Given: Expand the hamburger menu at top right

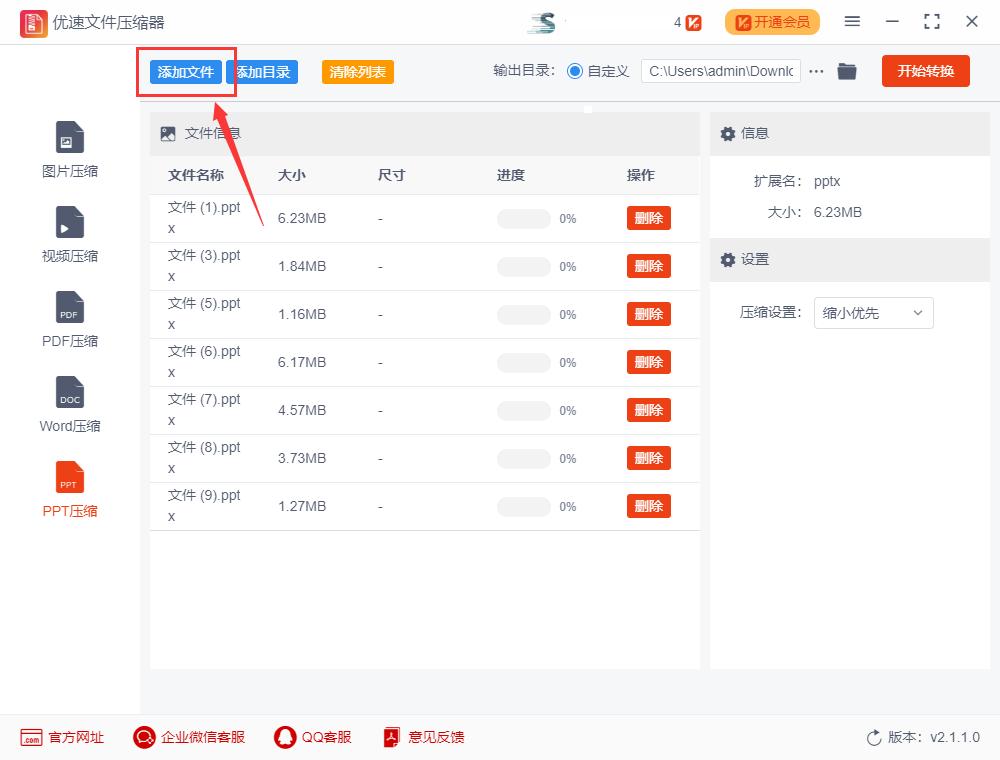Looking at the screenshot, I should [852, 20].
